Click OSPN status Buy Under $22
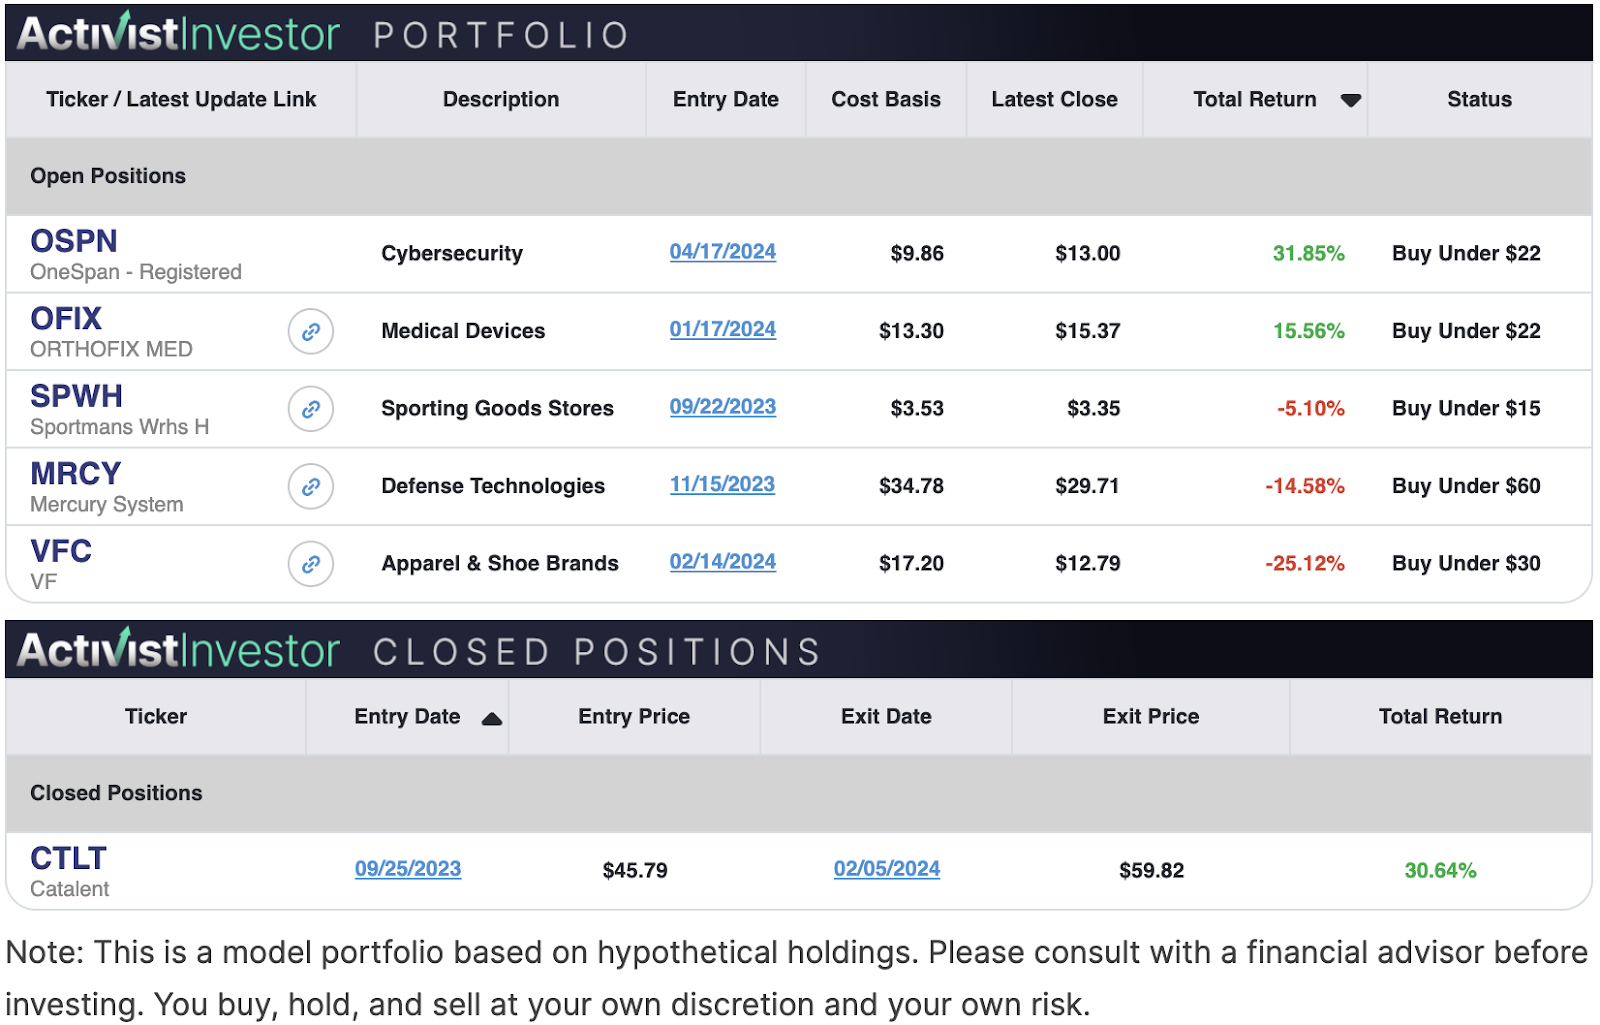This screenshot has width=1600, height=1025. pos(1466,254)
